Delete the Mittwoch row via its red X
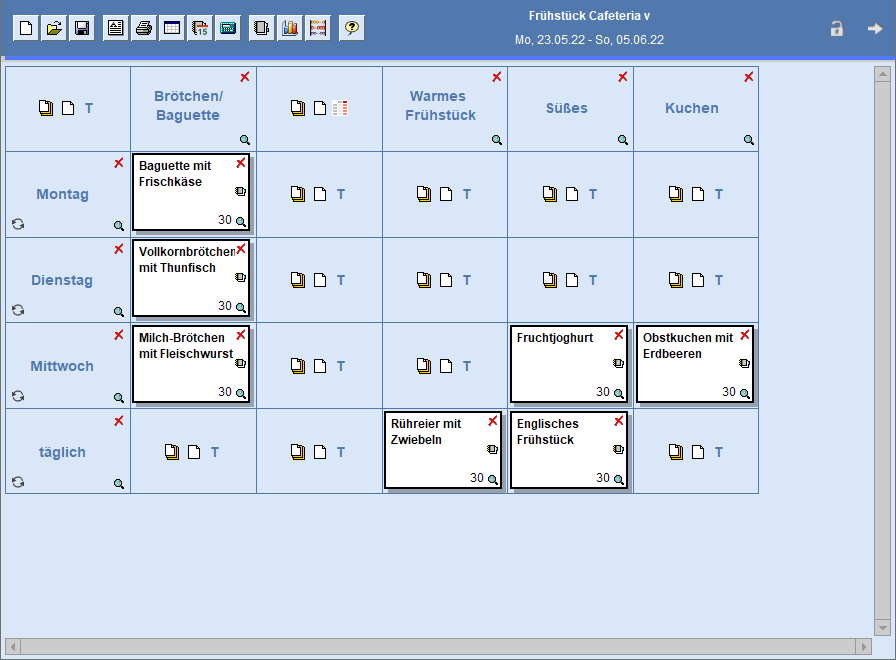Image resolution: width=896 pixels, height=660 pixels. 119,335
